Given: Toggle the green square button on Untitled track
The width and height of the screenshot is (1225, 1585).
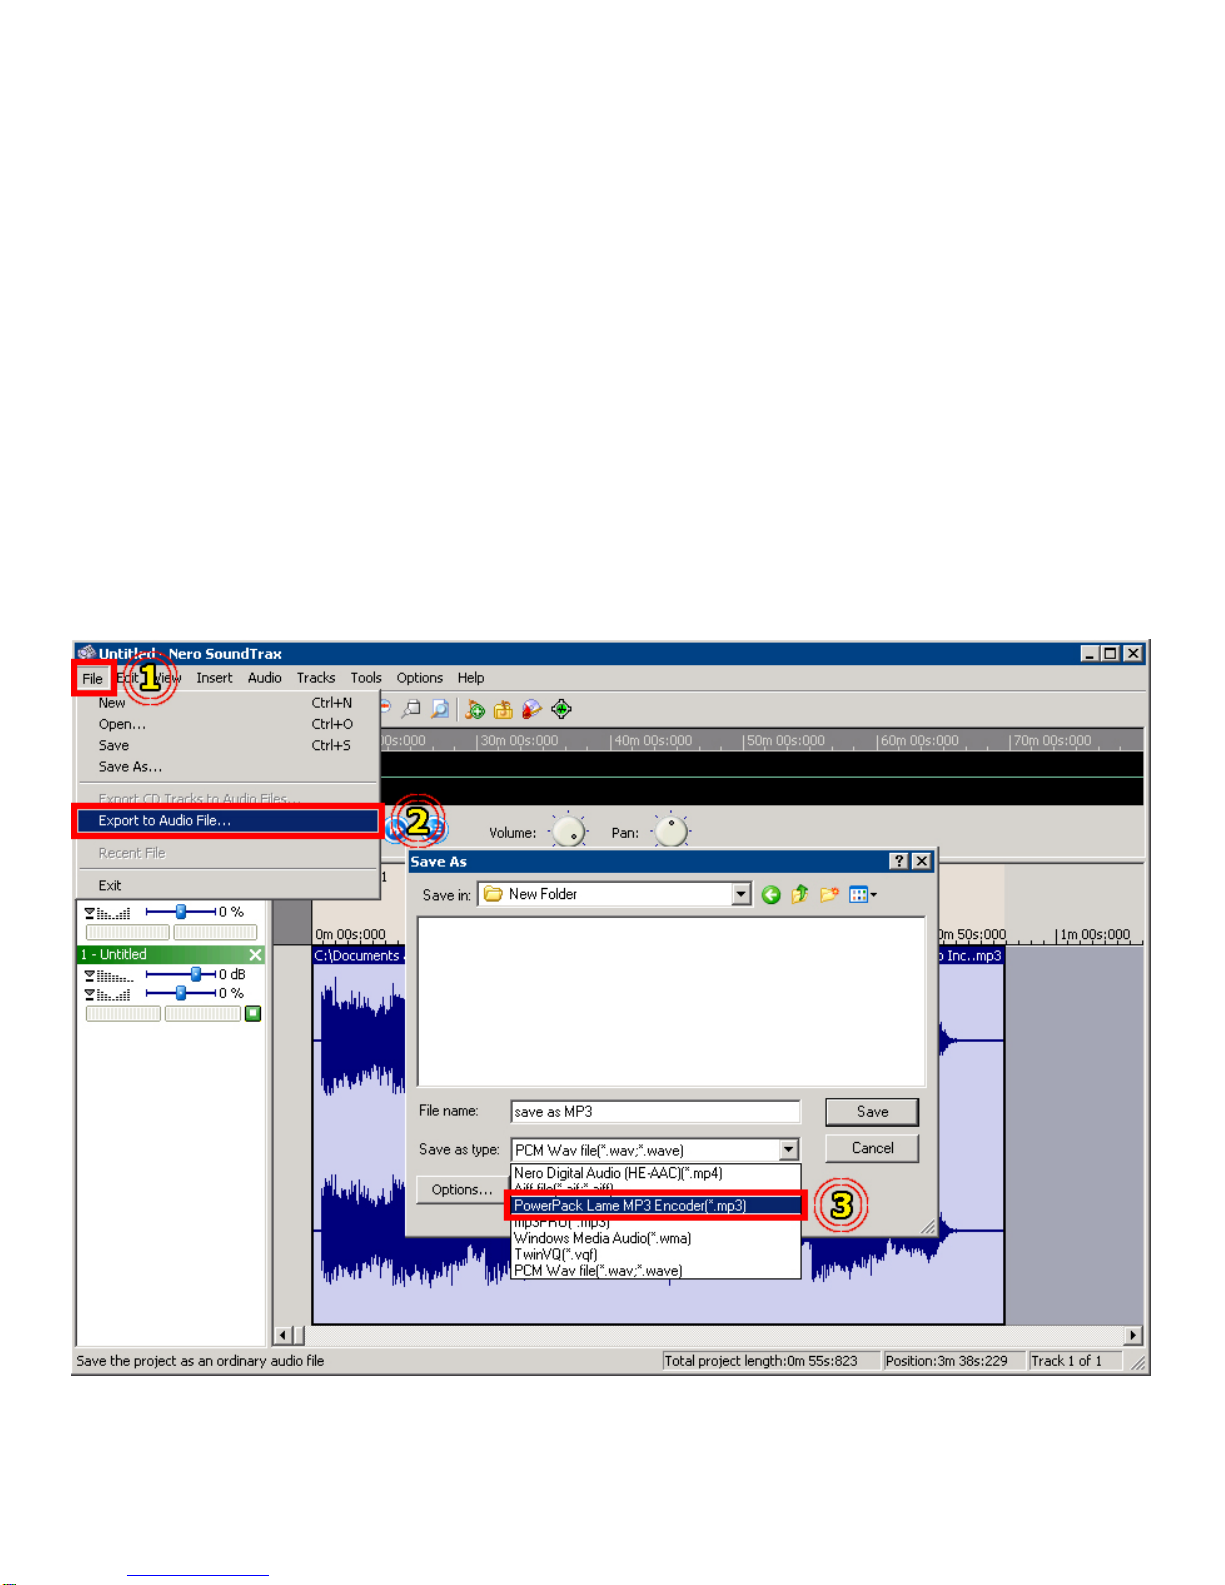Looking at the screenshot, I should [x=253, y=1014].
